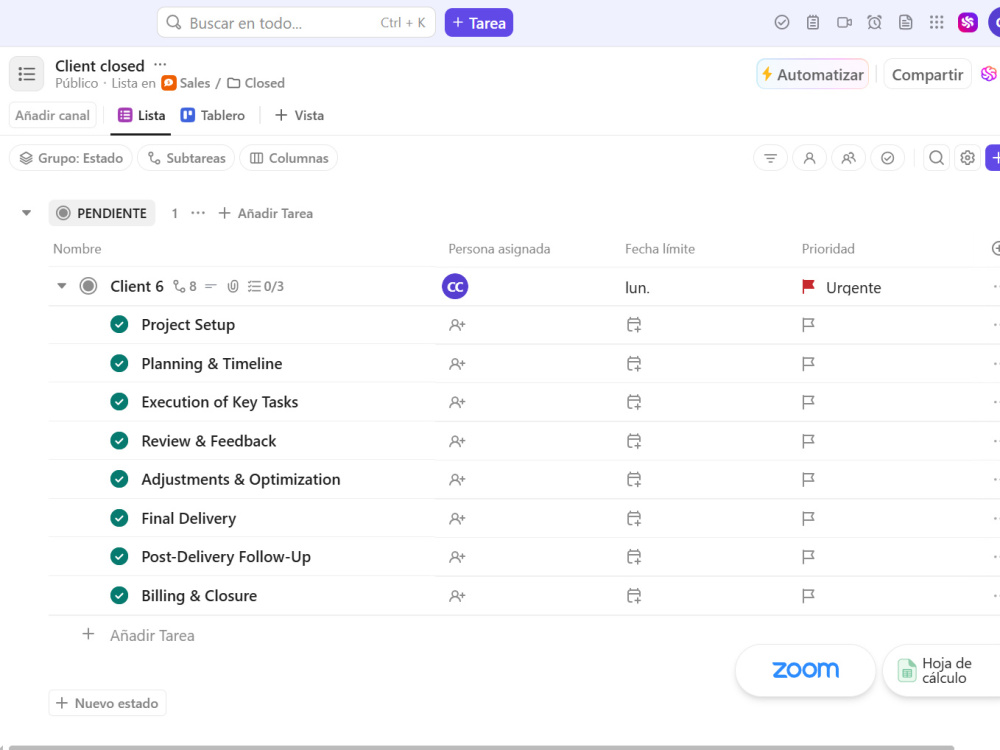
Task: Set a due date for Planning & Timeline
Action: point(633,364)
